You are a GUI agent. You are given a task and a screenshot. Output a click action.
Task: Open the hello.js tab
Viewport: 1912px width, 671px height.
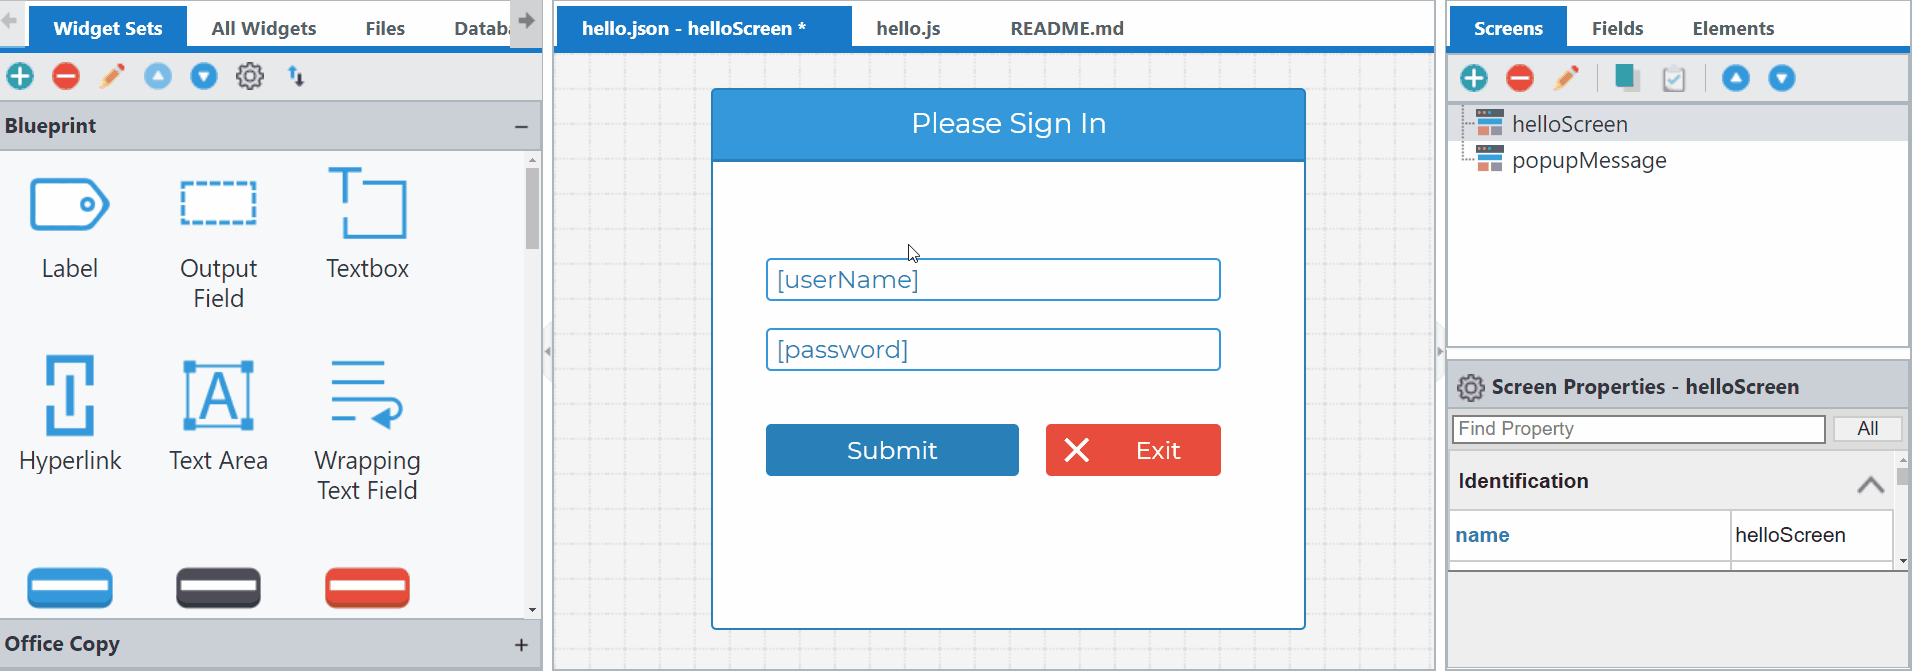pyautogui.click(x=908, y=28)
